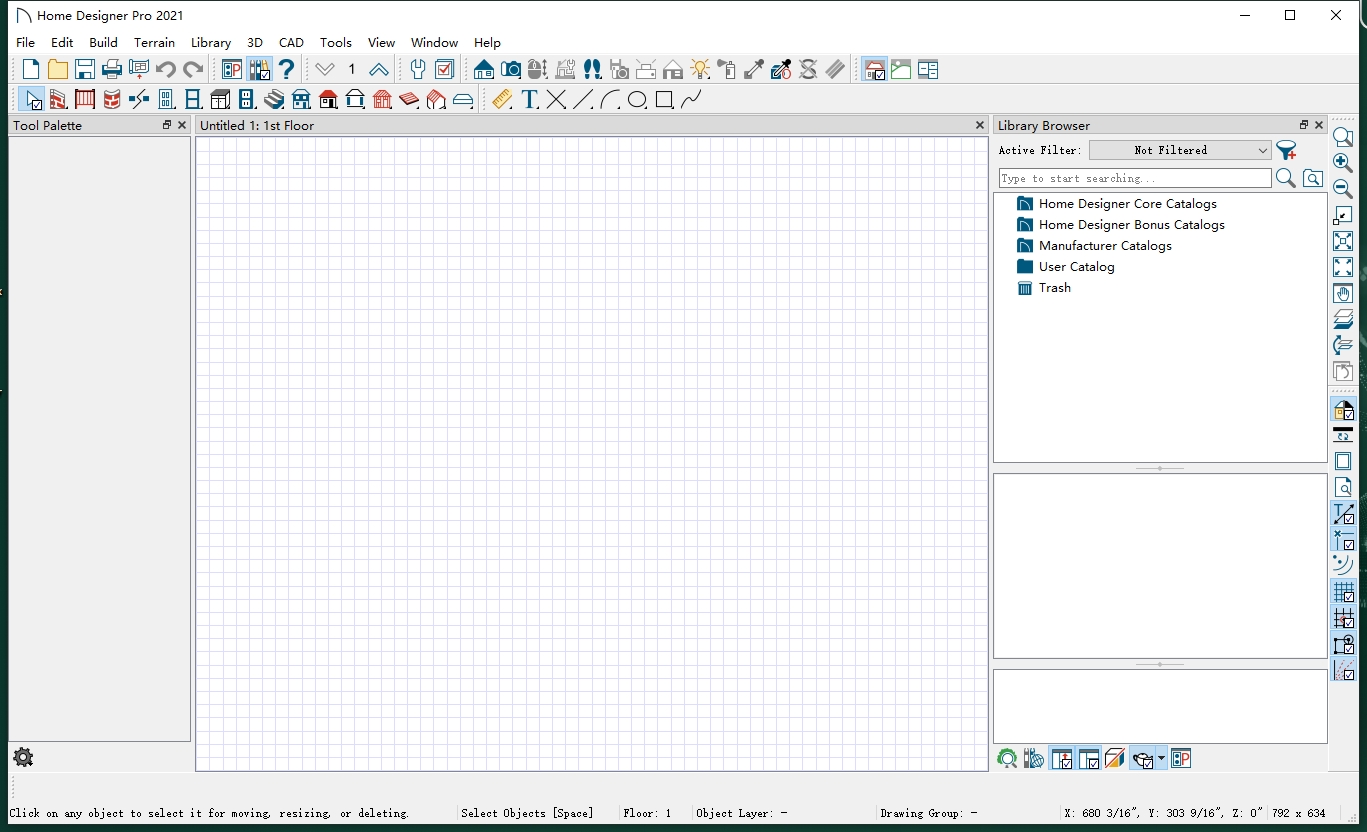Open Tool Palette settings gear

23,757
